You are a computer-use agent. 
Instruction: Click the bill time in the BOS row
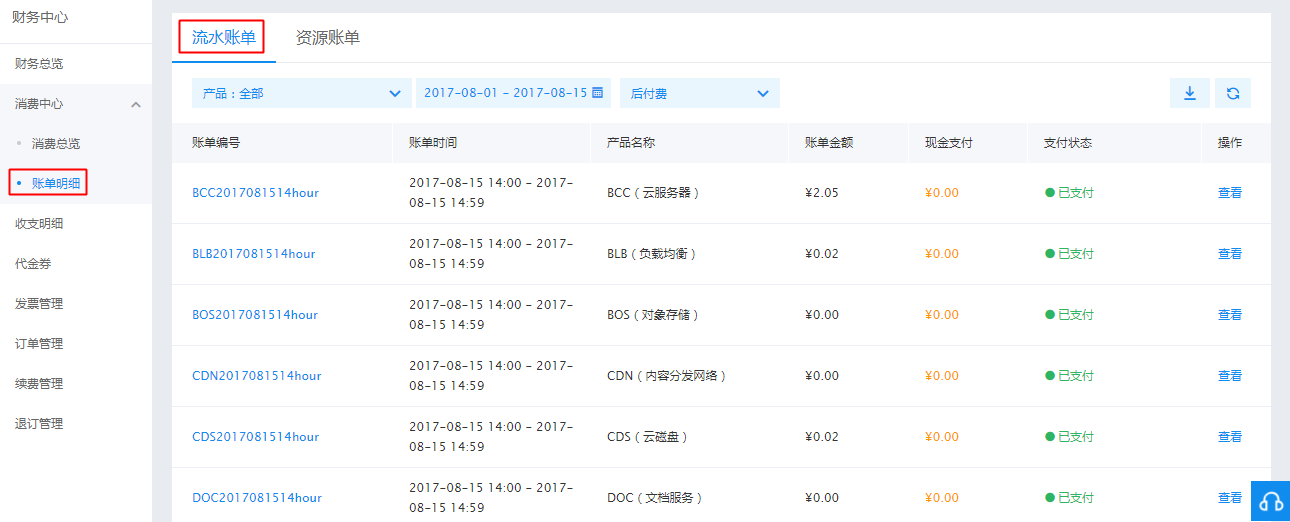click(491, 315)
